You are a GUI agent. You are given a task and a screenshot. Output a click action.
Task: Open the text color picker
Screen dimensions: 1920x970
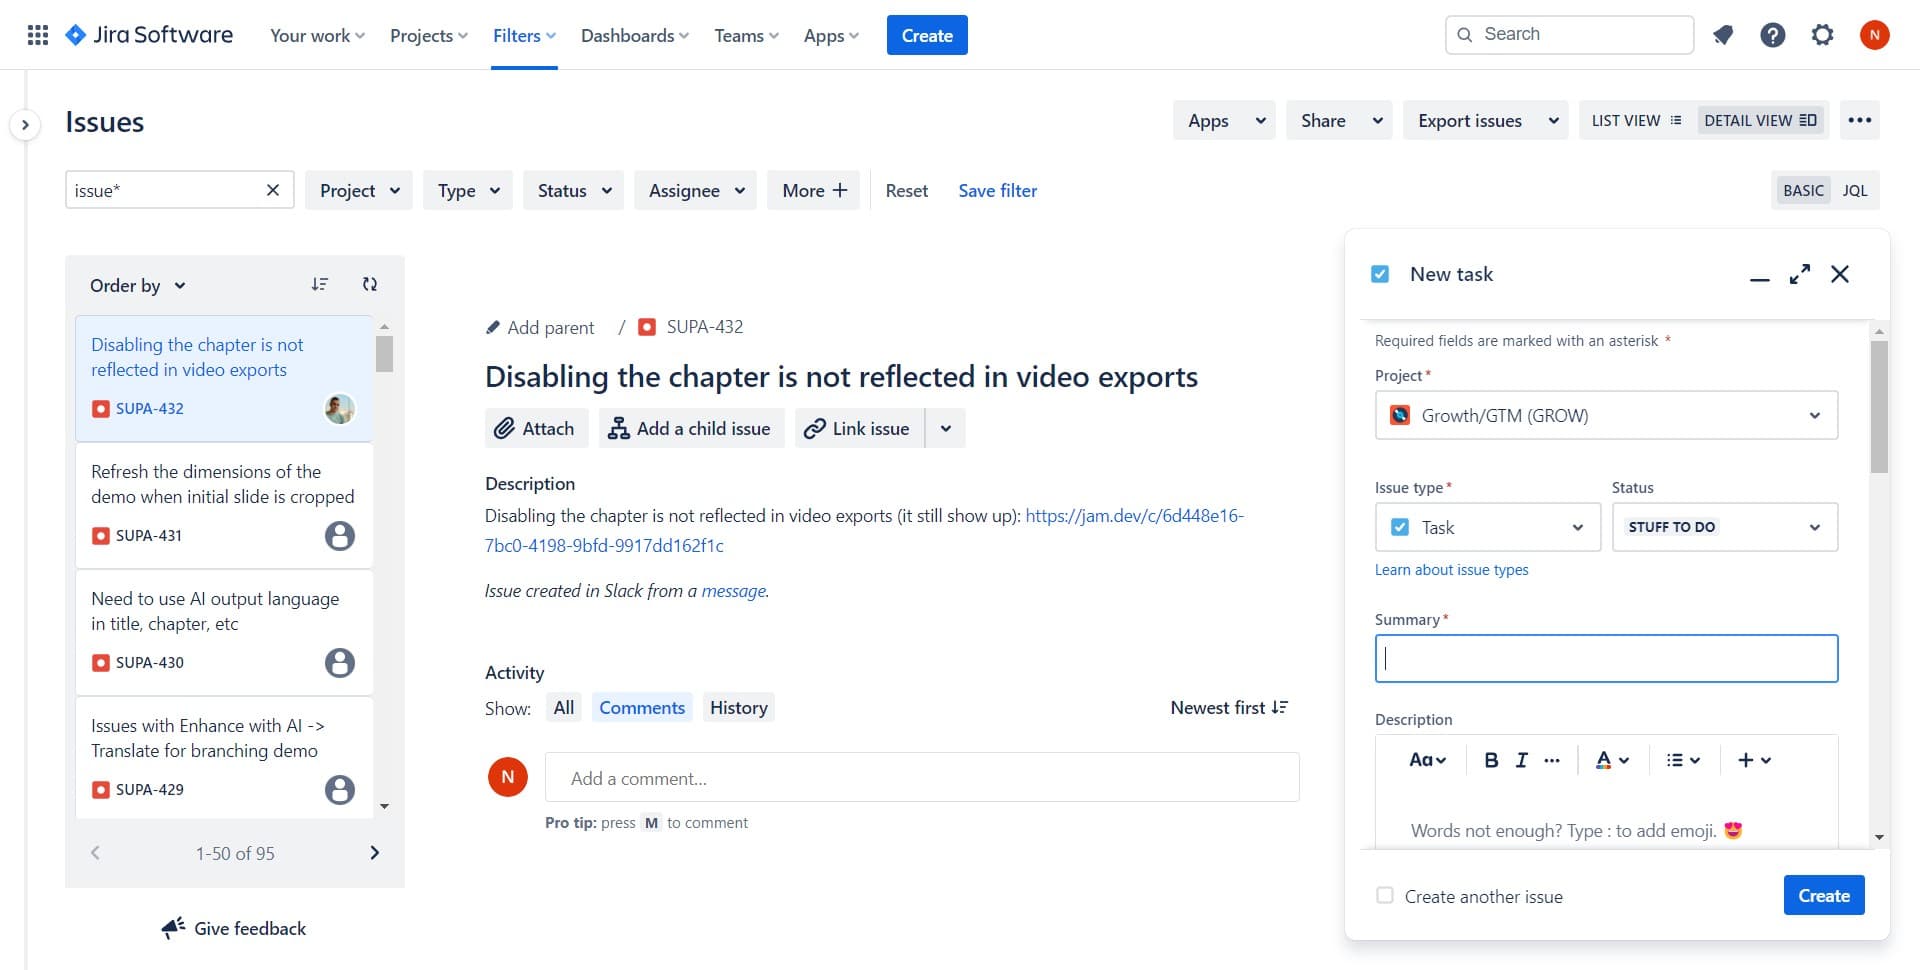pos(1611,760)
